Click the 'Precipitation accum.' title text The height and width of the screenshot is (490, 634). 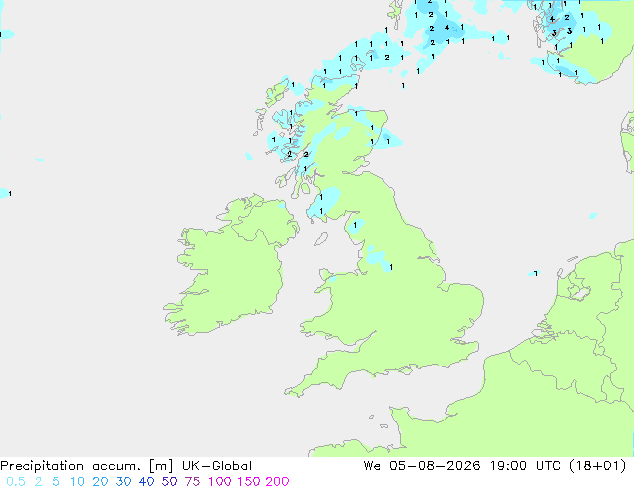[70, 466]
